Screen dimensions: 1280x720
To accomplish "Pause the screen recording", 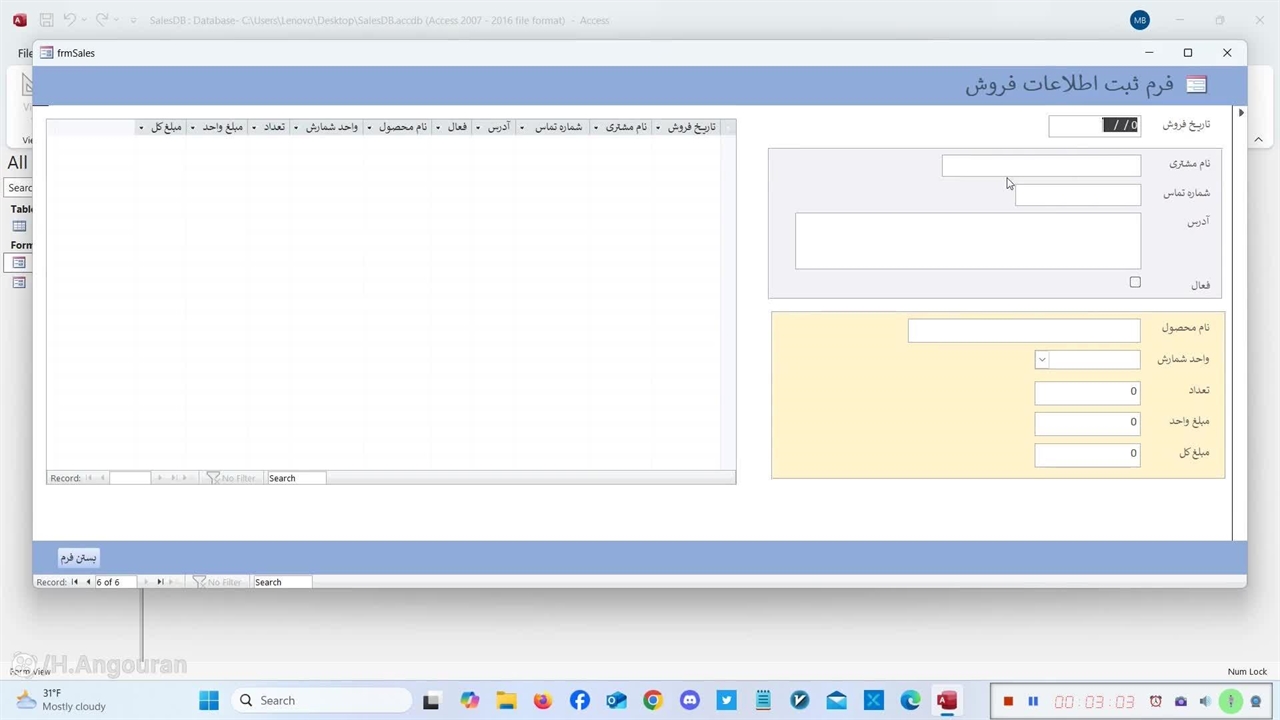I will coord(1033,701).
